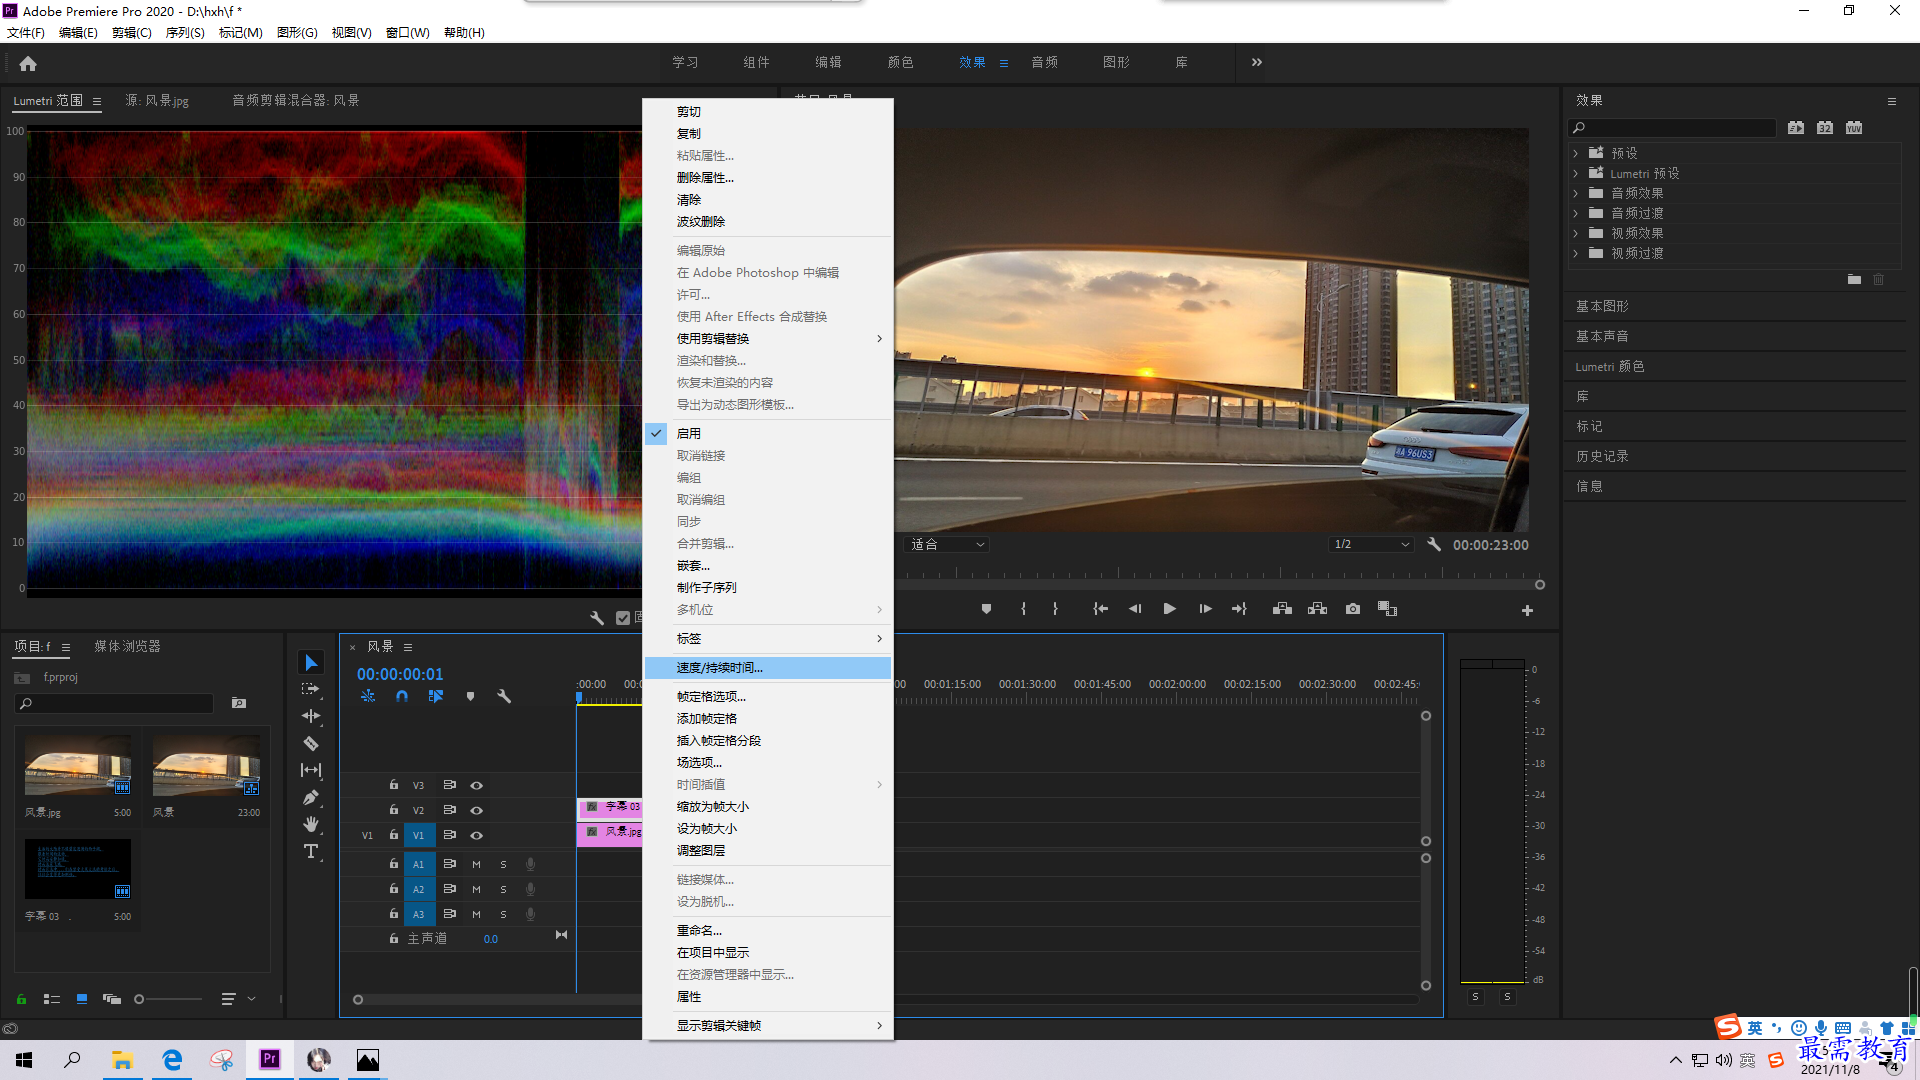The image size is (1920, 1080).
Task: Select the Hand tool
Action: coord(311,824)
